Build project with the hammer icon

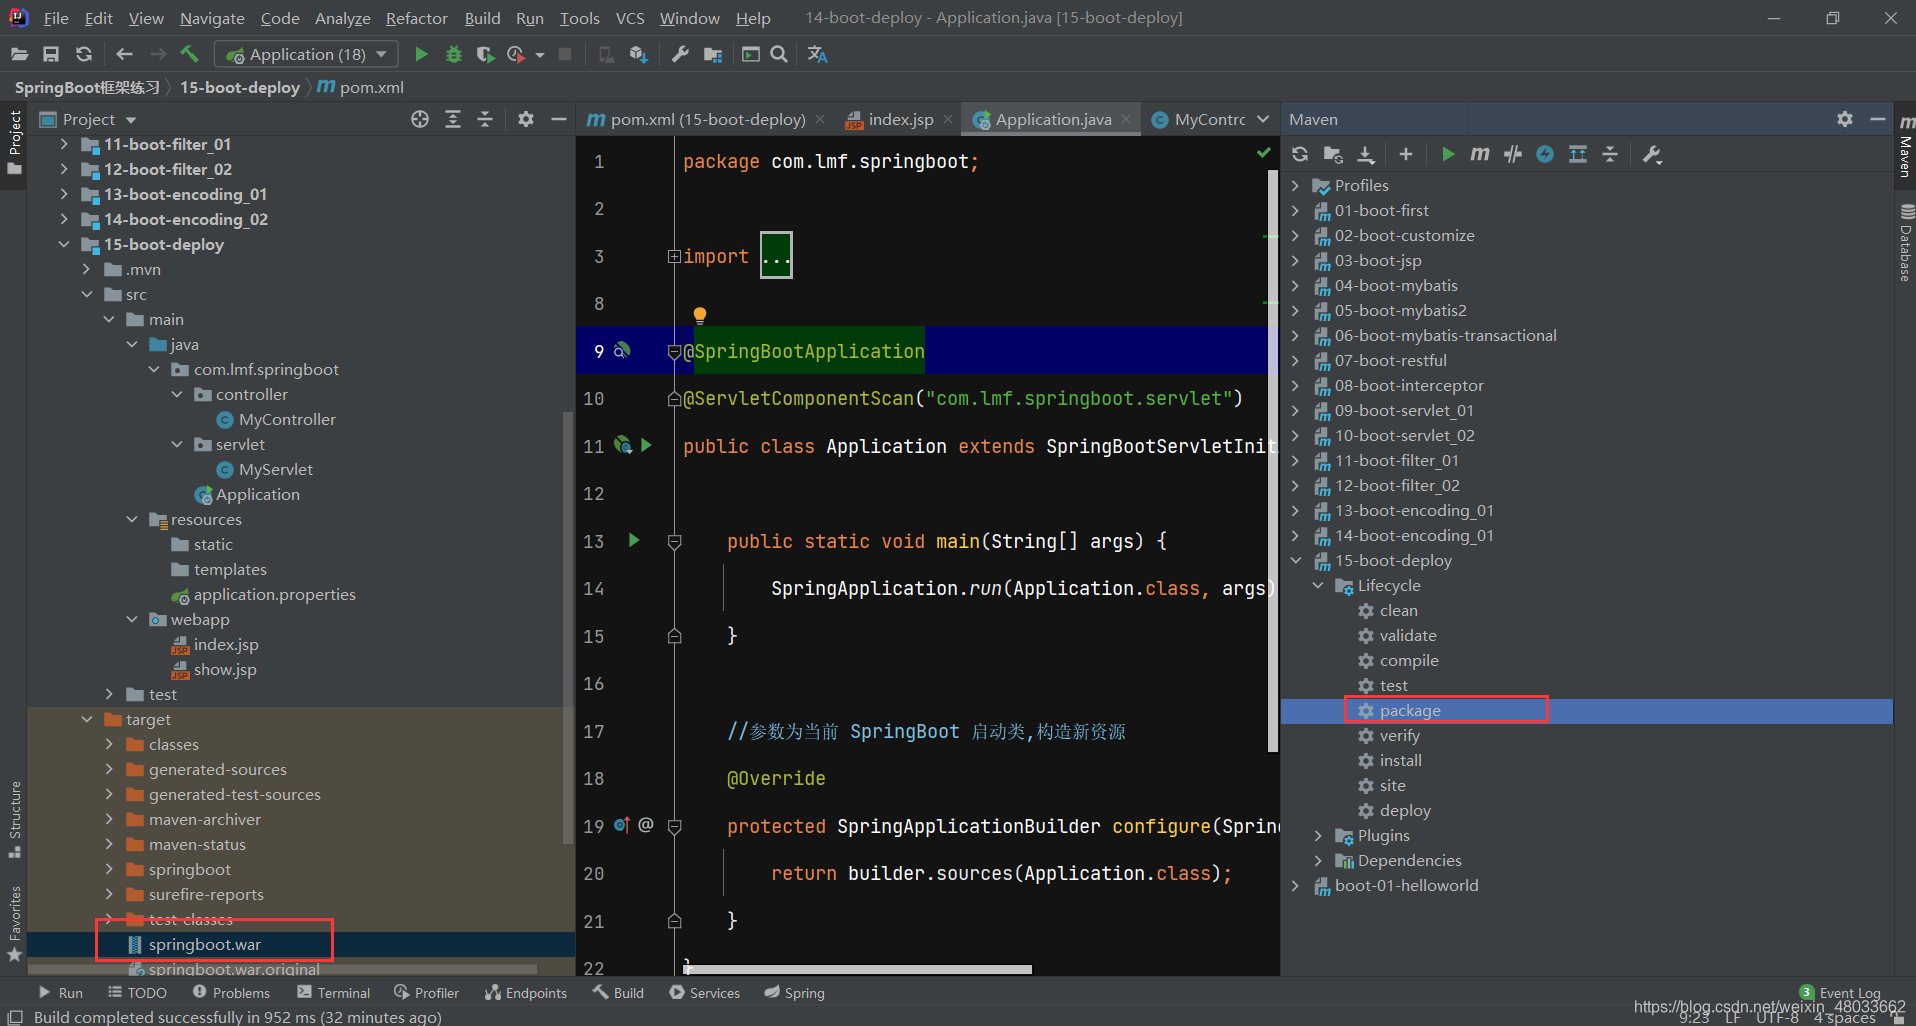pos(190,54)
